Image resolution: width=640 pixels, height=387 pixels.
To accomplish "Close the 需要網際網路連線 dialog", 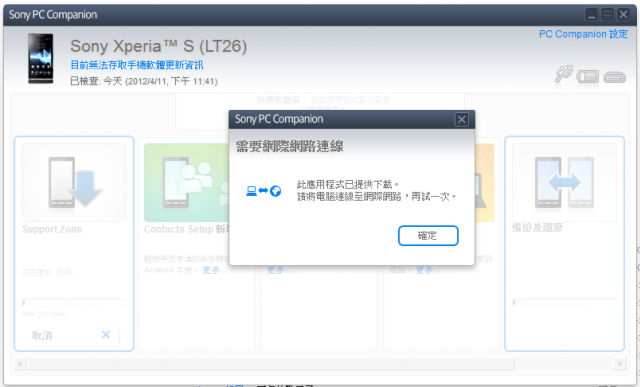I will (462, 120).
